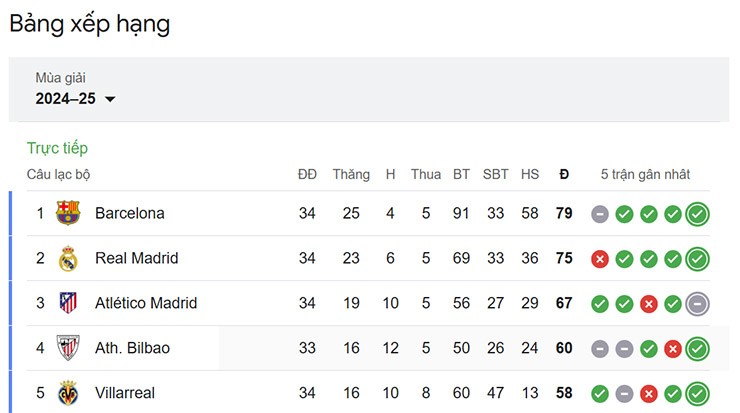Image resolution: width=740 pixels, height=413 pixels.
Task: Click the Đ points column header
Action: tap(564, 175)
